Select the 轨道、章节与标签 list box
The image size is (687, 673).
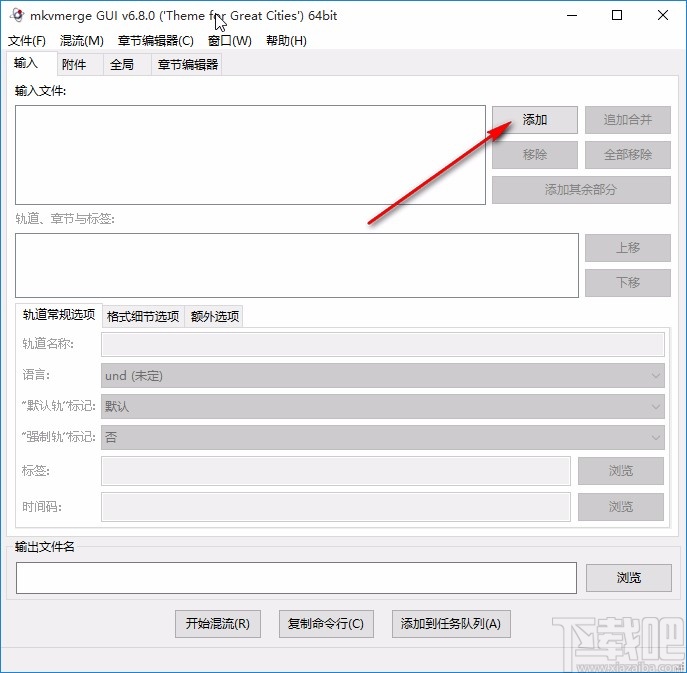coord(297,265)
